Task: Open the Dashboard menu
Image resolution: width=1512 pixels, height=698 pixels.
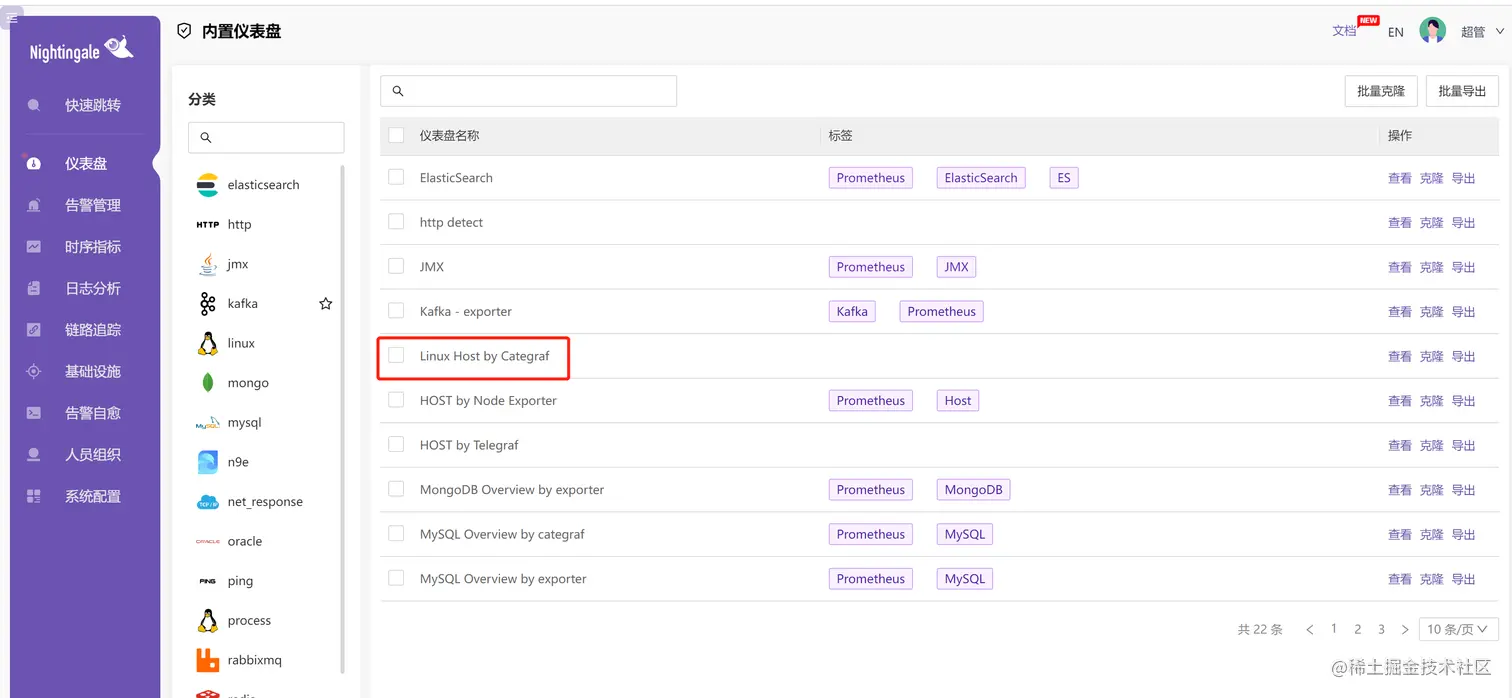Action: pyautogui.click(x=86, y=164)
